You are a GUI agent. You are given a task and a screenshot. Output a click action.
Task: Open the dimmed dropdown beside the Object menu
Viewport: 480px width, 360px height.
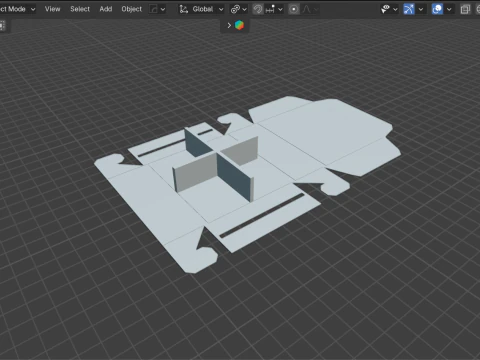tap(157, 9)
